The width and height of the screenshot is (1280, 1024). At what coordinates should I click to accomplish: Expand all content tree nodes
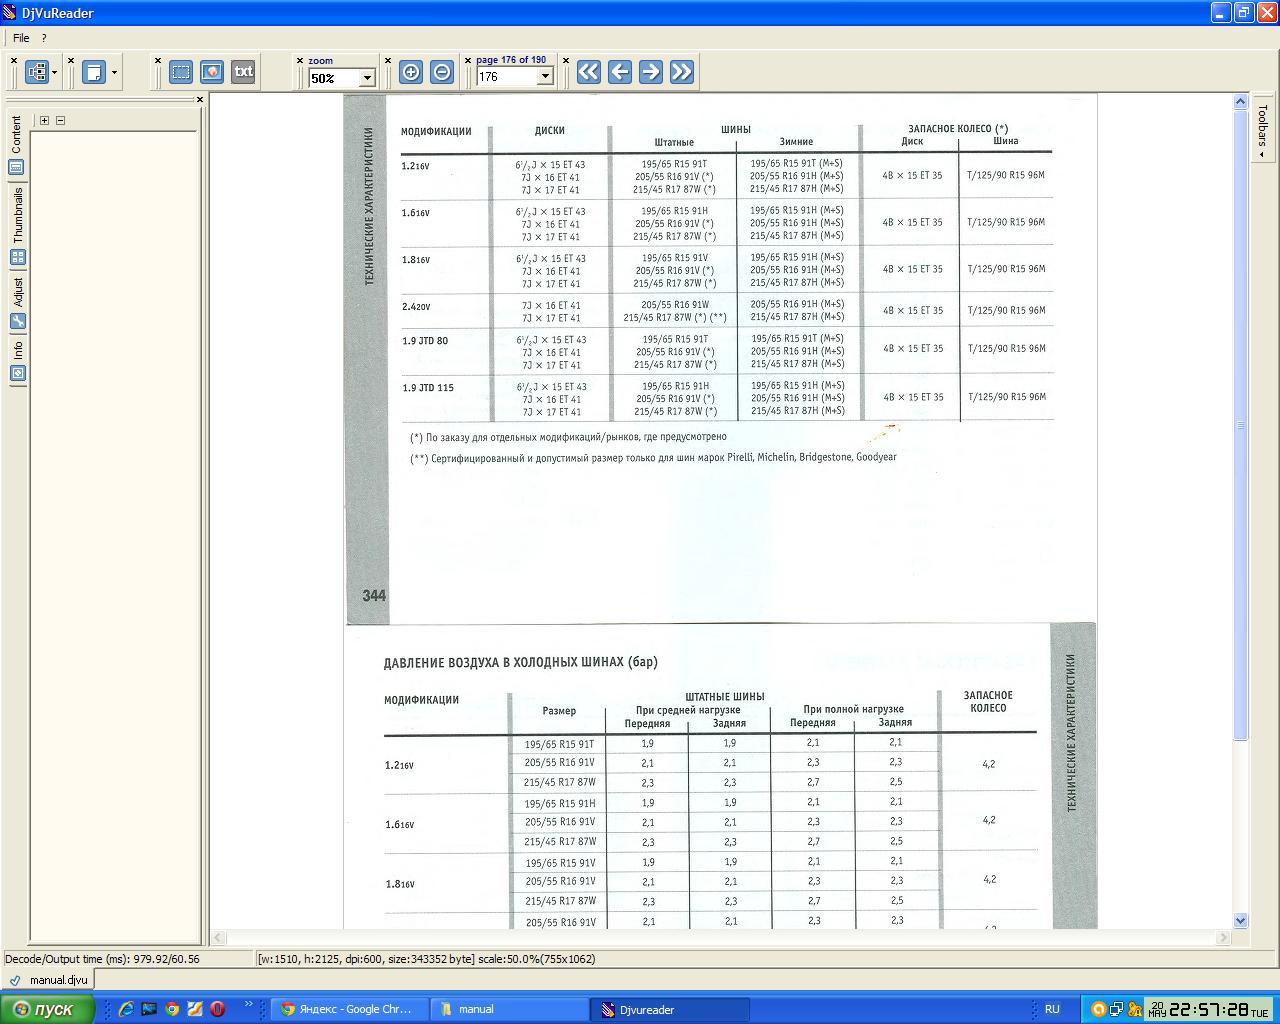[44, 120]
